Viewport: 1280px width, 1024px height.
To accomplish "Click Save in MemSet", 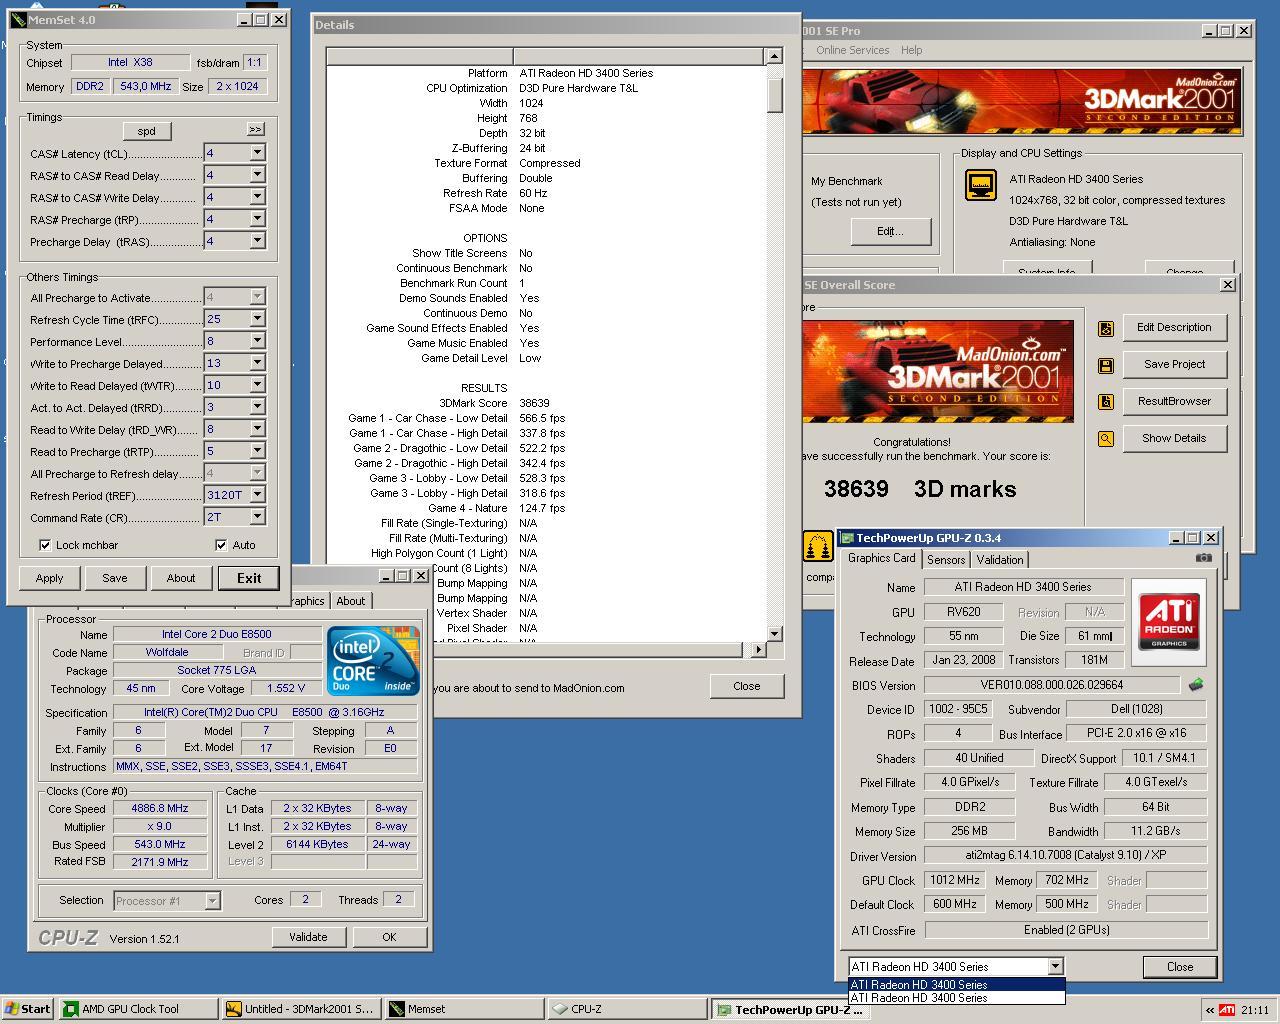I will click(x=115, y=578).
